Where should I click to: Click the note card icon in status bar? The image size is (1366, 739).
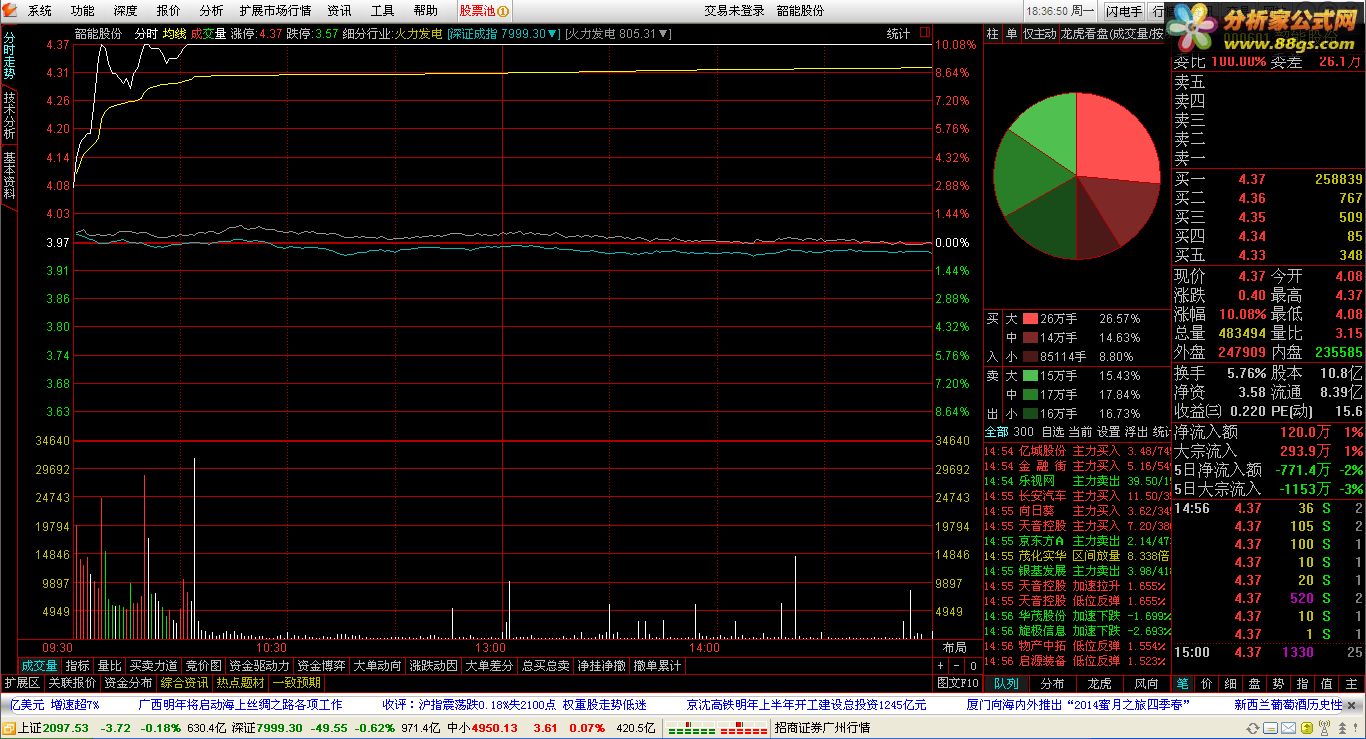tap(1270, 728)
